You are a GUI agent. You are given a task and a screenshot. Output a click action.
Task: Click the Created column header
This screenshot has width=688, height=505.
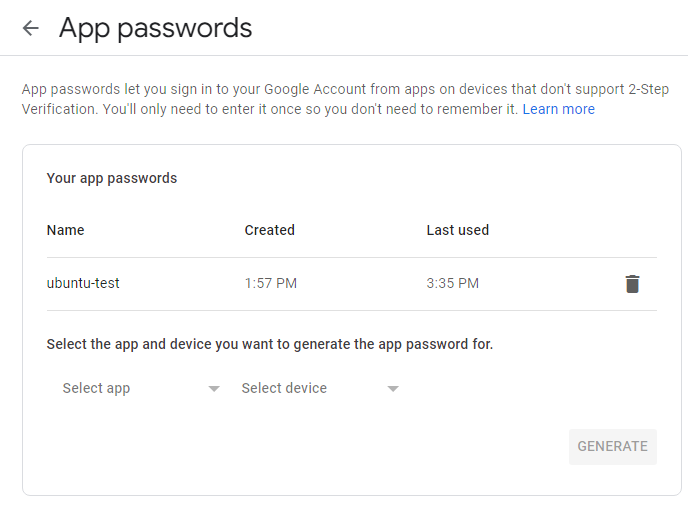[269, 230]
